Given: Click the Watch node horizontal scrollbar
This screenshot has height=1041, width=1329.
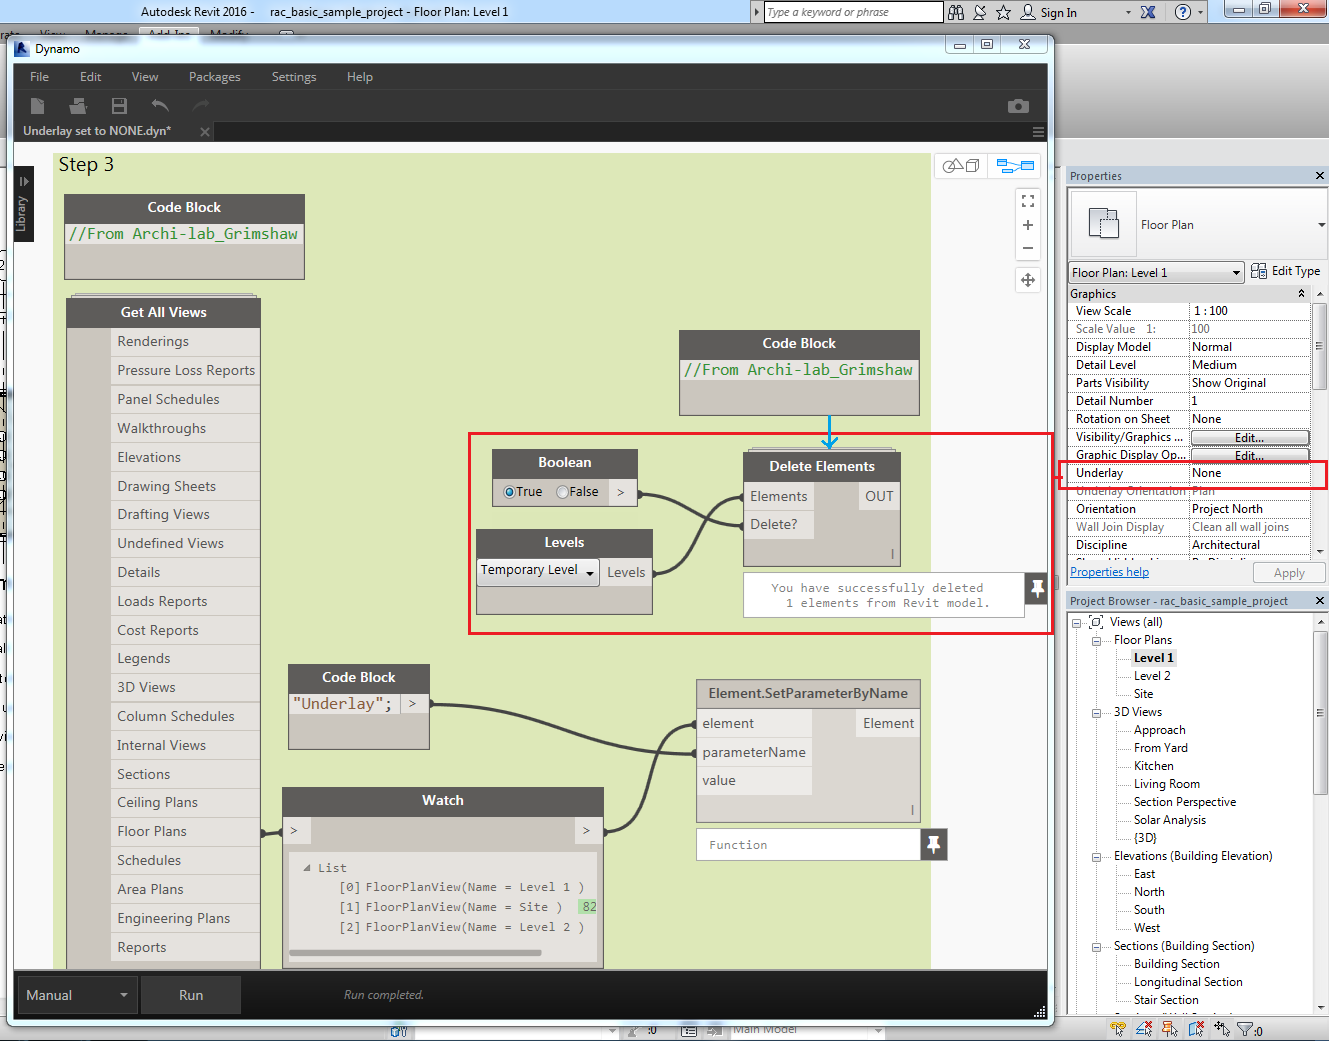Looking at the screenshot, I should point(415,952).
